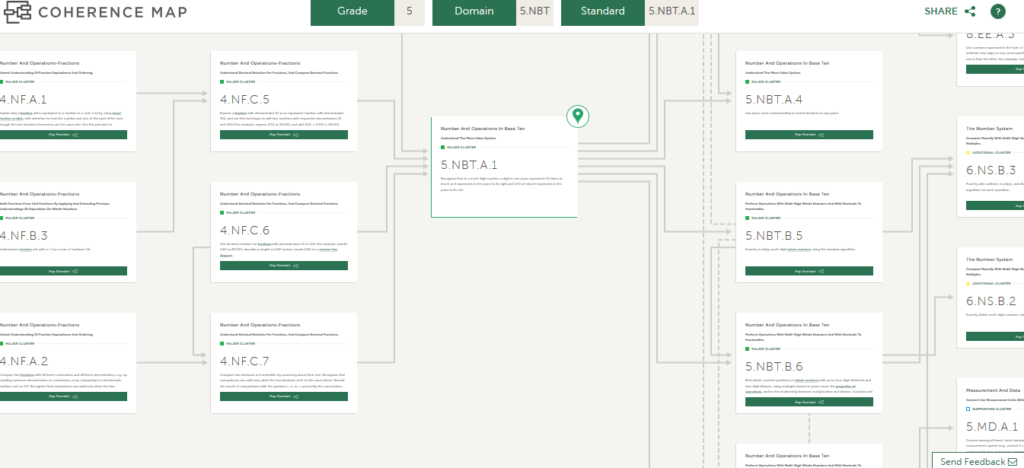Screen dimensions: 1024x468
Task: Click the Coherence Map logo icon
Action: click(x=16, y=12)
